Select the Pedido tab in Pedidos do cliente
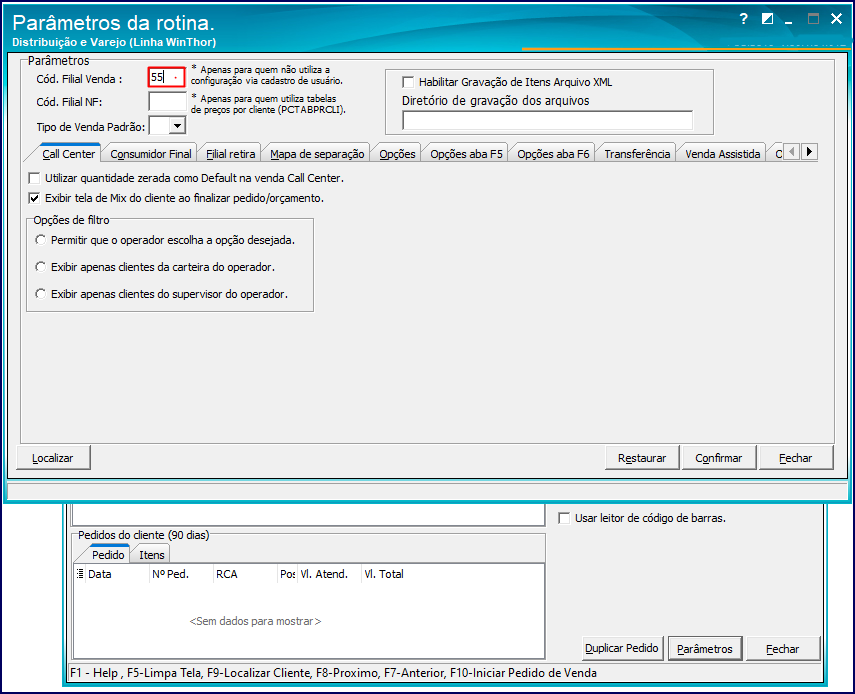The width and height of the screenshot is (855, 694). pos(108,554)
